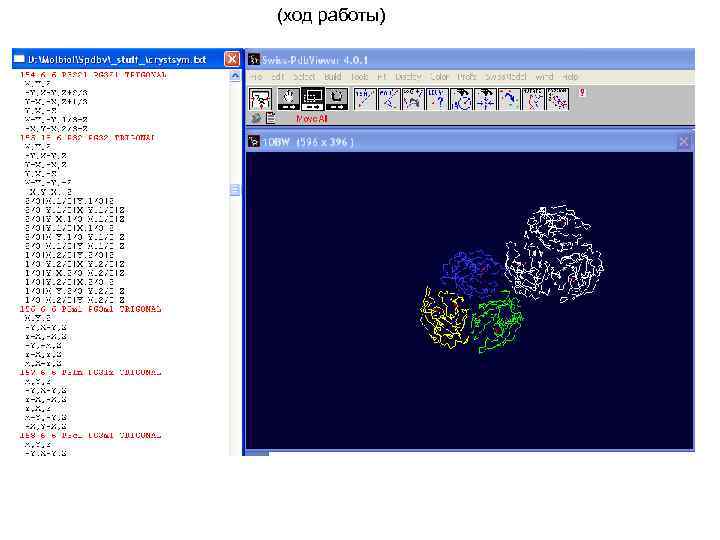Viewport: 720px width, 540px height.
Task: Click the fit molecules arrow tool
Action: click(x=509, y=99)
